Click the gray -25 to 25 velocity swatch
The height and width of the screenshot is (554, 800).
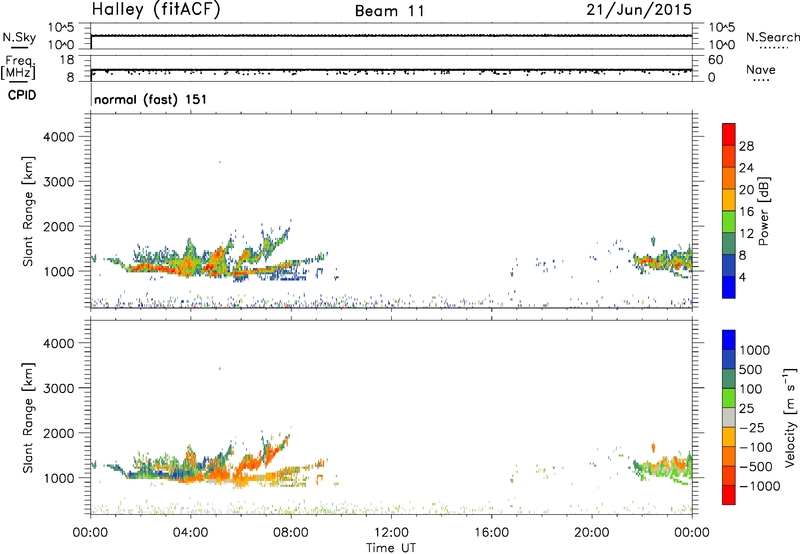pos(729,417)
